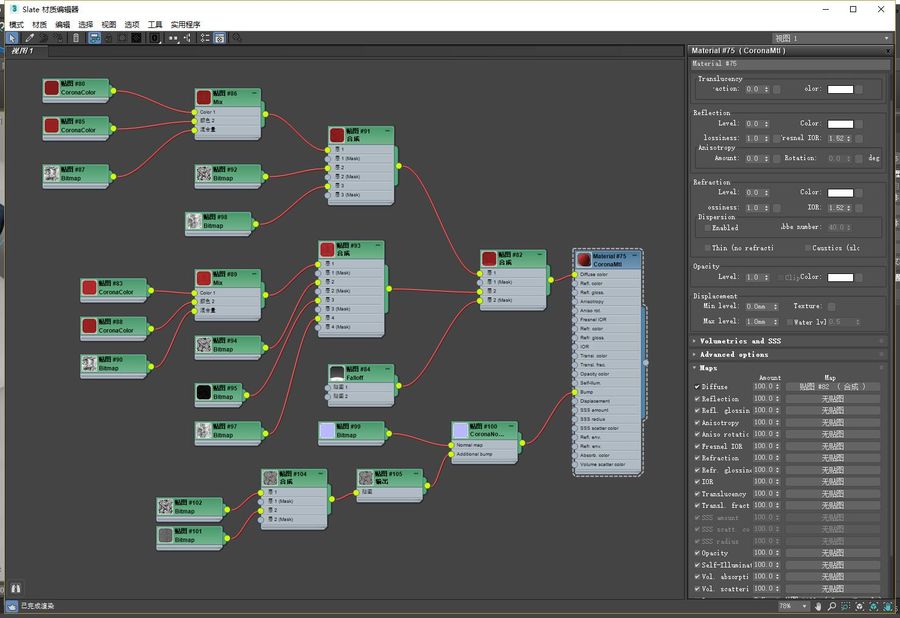900x618 pixels.
Task: Click the render status icon at bottom left
Action: pos(11,606)
